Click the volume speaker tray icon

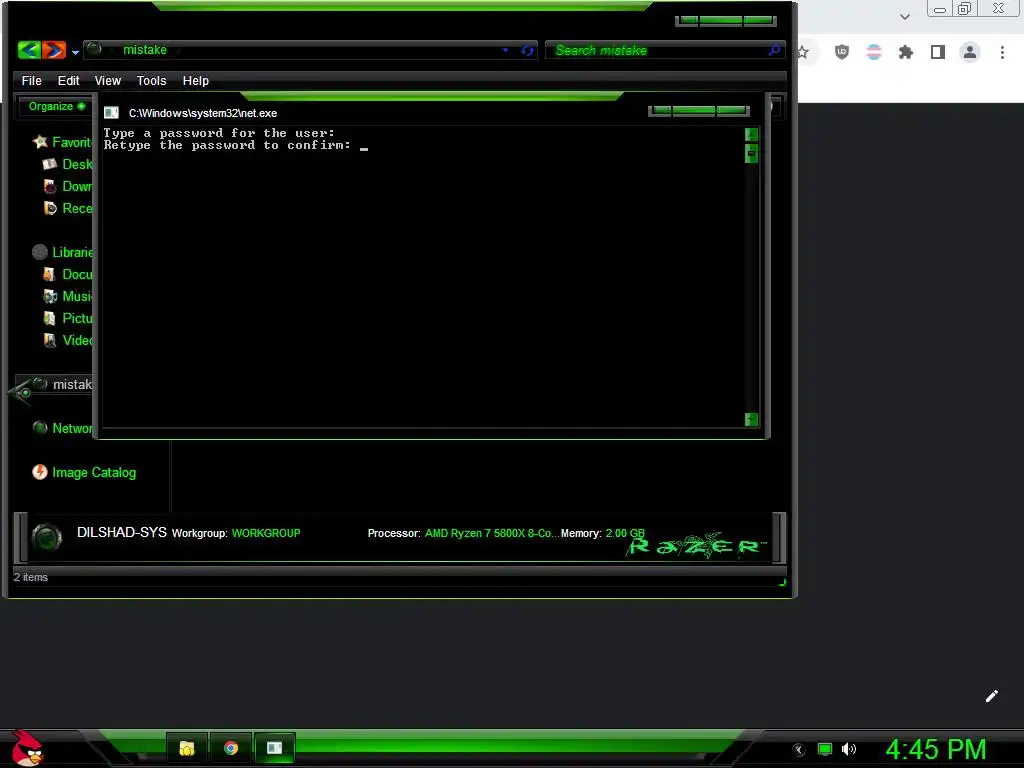[x=849, y=749]
